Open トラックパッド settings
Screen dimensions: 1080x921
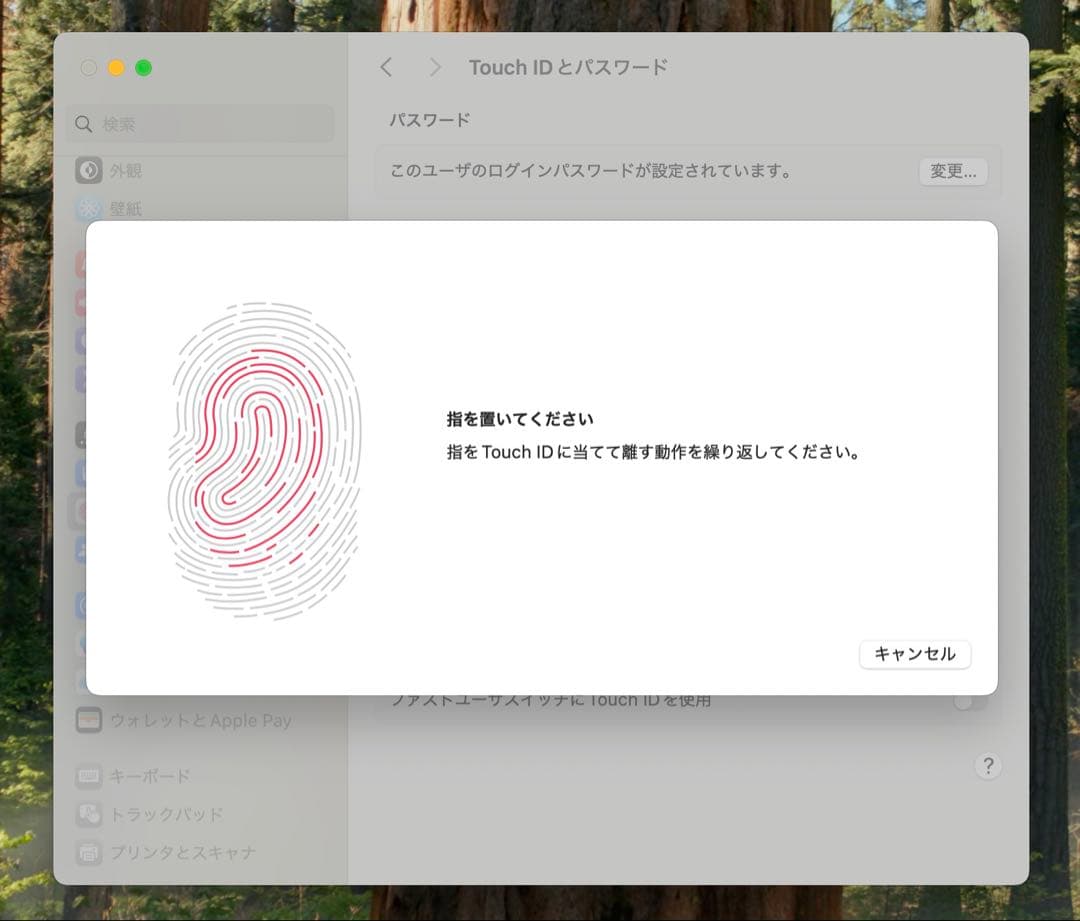point(166,814)
